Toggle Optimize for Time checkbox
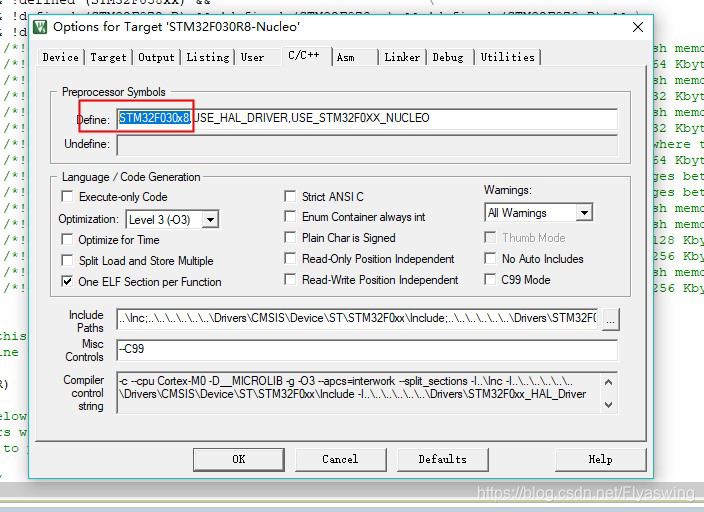The width and height of the screenshot is (704, 512). tap(67, 239)
